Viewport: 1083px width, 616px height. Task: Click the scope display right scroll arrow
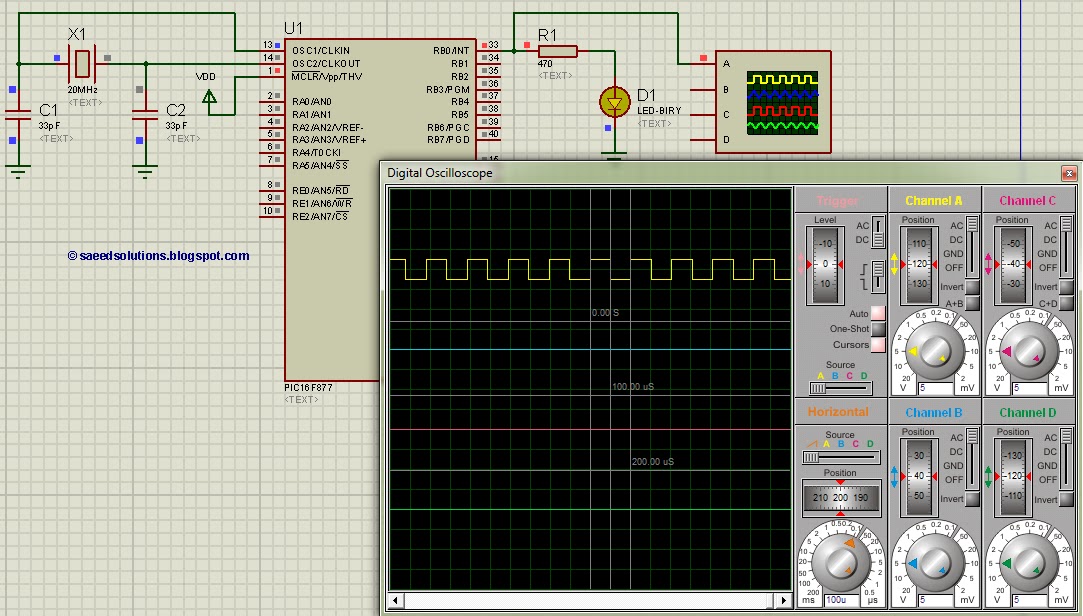[x=784, y=600]
